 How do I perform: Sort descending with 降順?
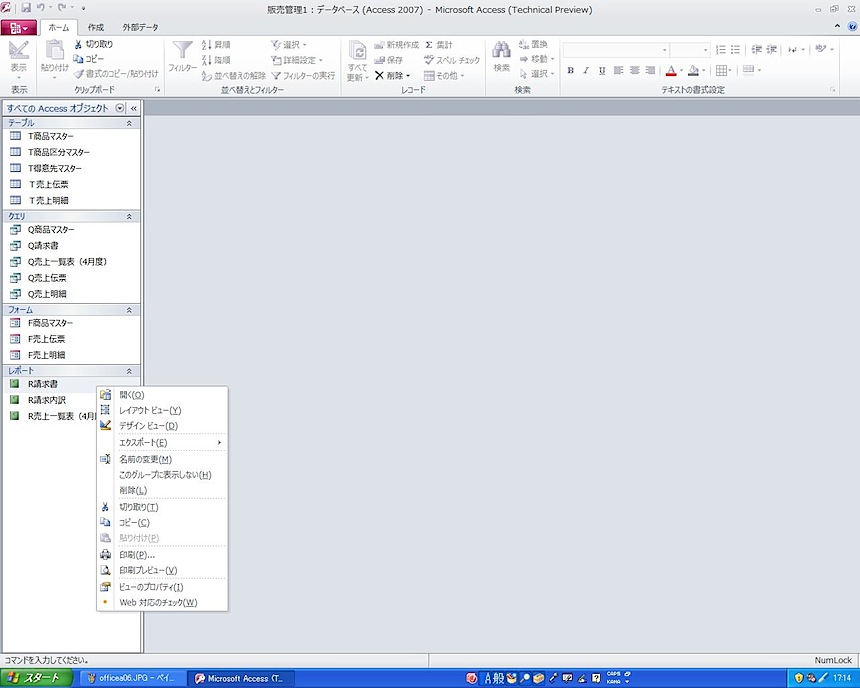(216, 59)
